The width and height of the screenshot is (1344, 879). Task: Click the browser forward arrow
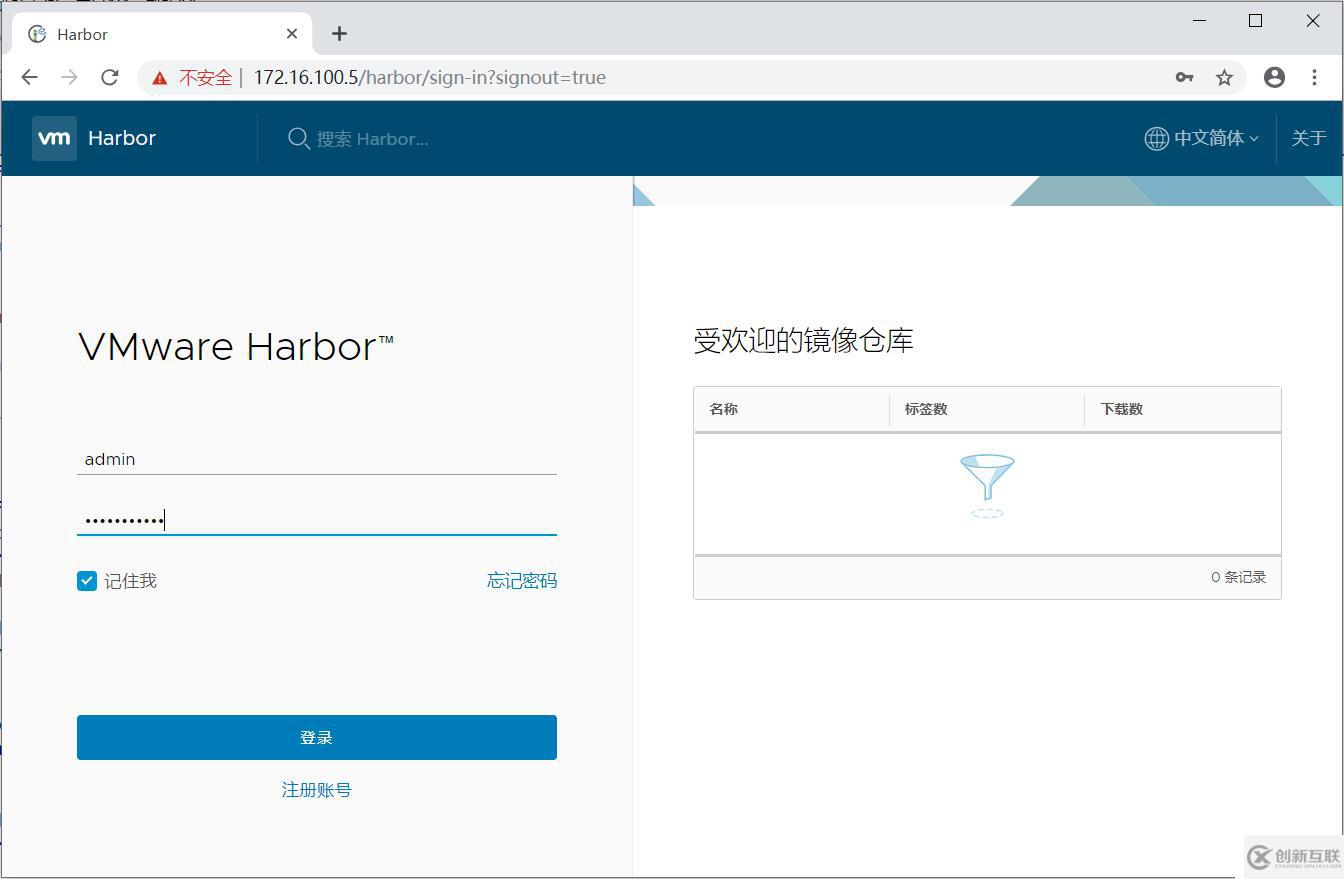70,77
